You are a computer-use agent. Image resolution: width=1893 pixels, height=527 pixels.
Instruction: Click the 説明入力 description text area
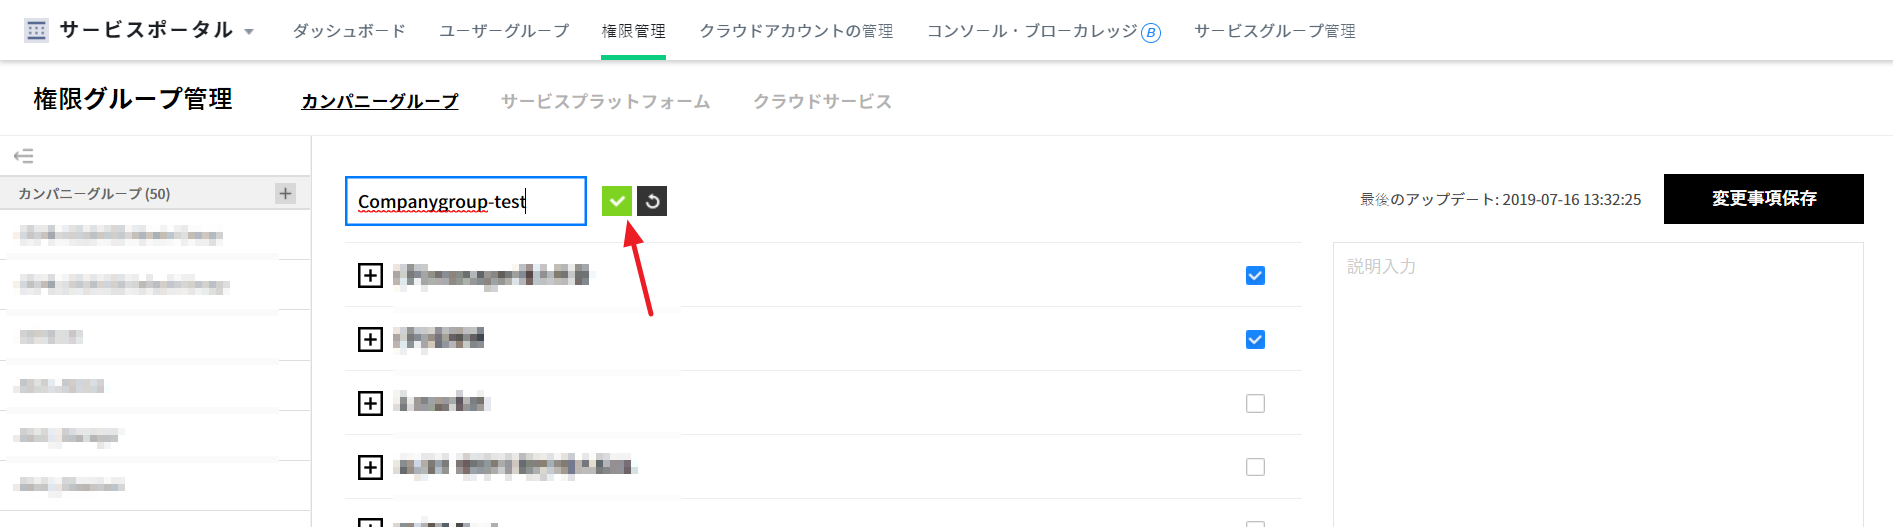pyautogui.click(x=1597, y=380)
